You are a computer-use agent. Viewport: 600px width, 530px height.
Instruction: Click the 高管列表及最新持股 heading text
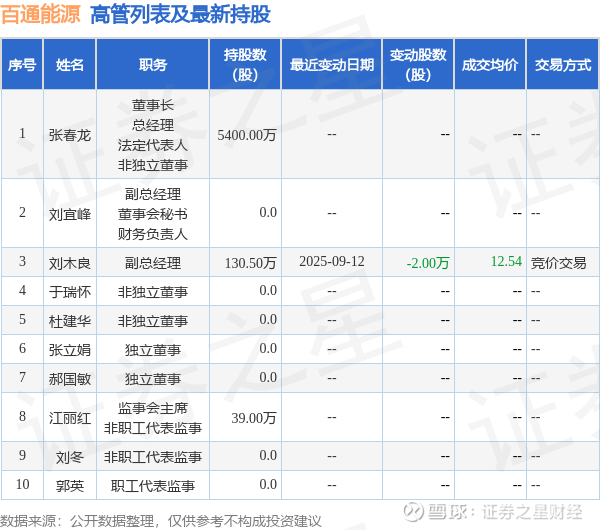tap(180, 15)
